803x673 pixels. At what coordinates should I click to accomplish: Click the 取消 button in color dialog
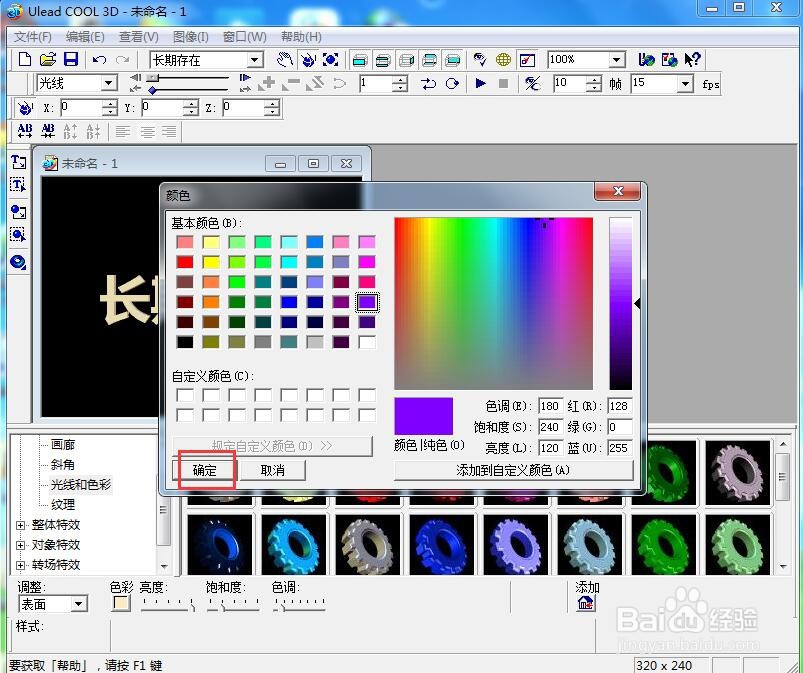(x=272, y=470)
